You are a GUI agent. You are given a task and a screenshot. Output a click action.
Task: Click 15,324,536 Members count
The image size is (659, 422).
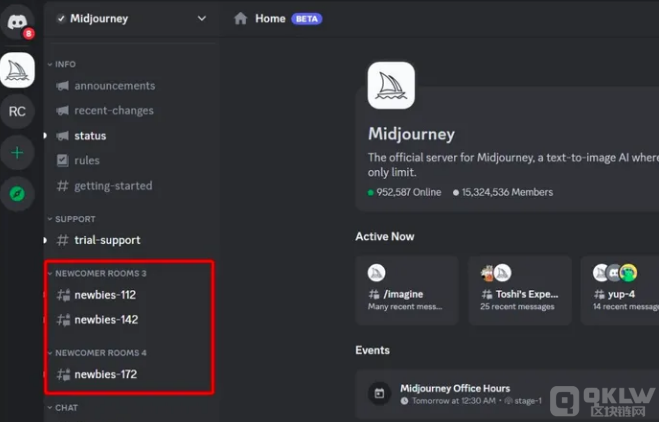pos(503,193)
